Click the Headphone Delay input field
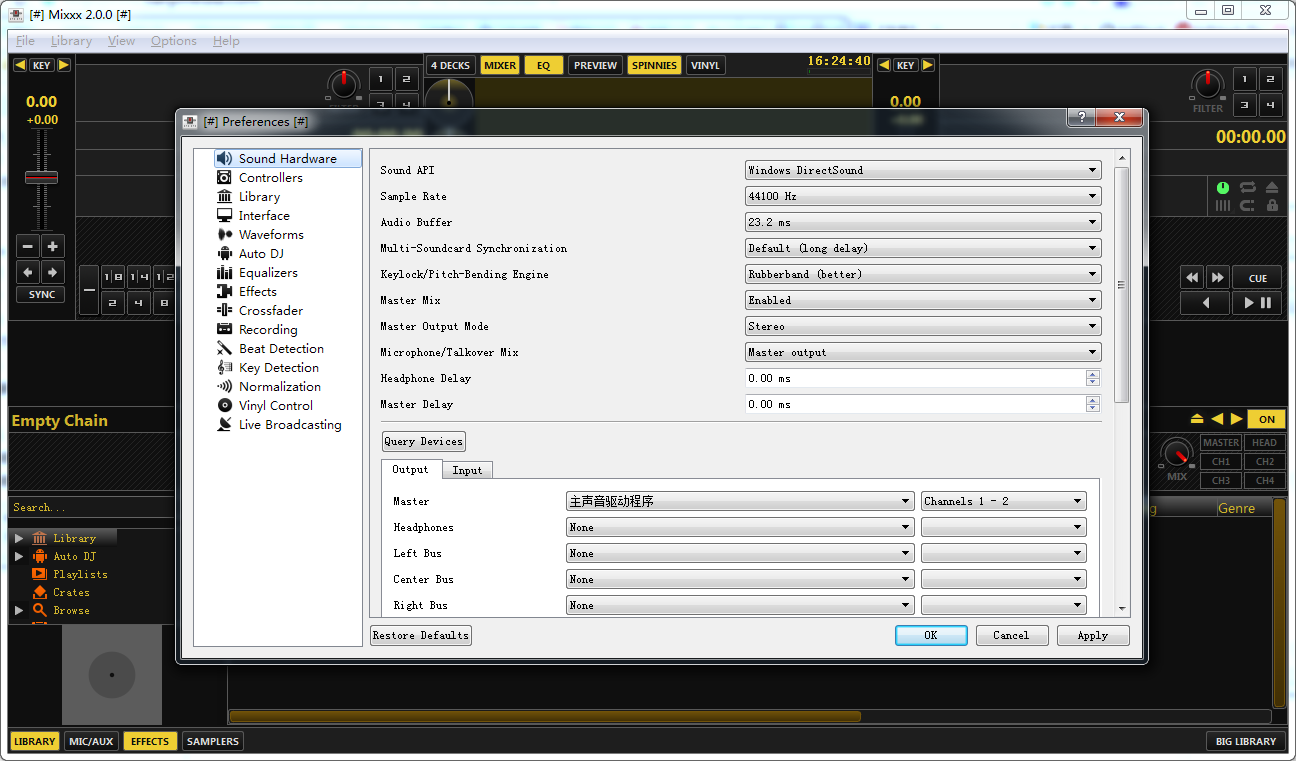The width and height of the screenshot is (1296, 761). pos(914,379)
